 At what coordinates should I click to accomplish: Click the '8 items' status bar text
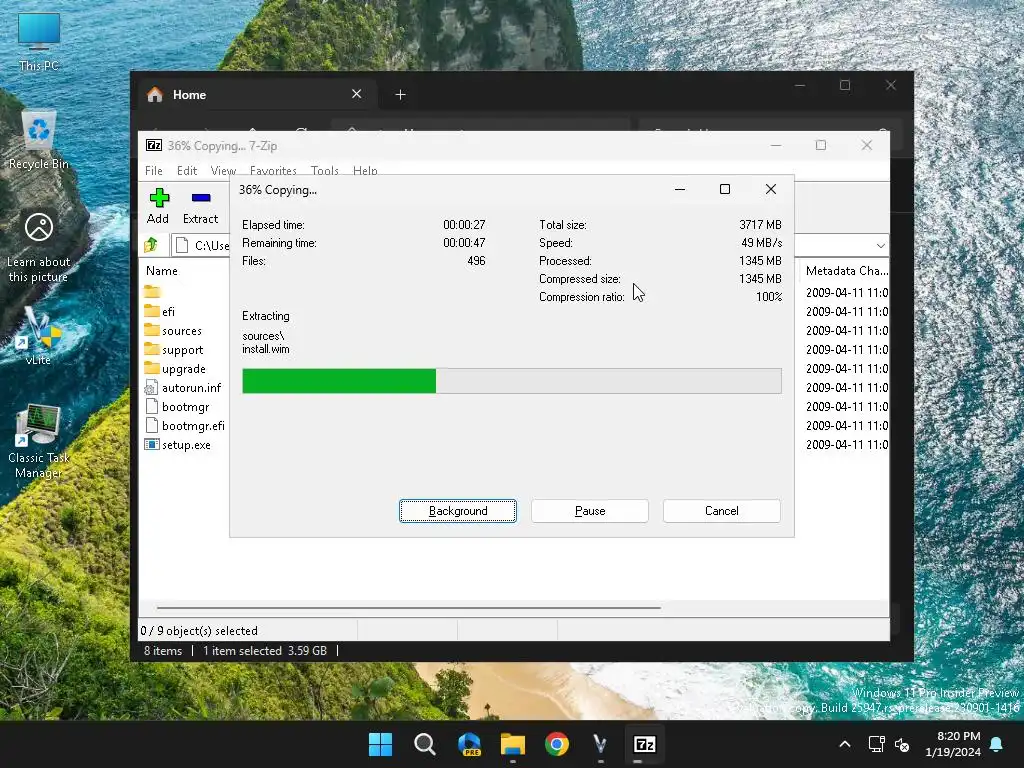(163, 650)
